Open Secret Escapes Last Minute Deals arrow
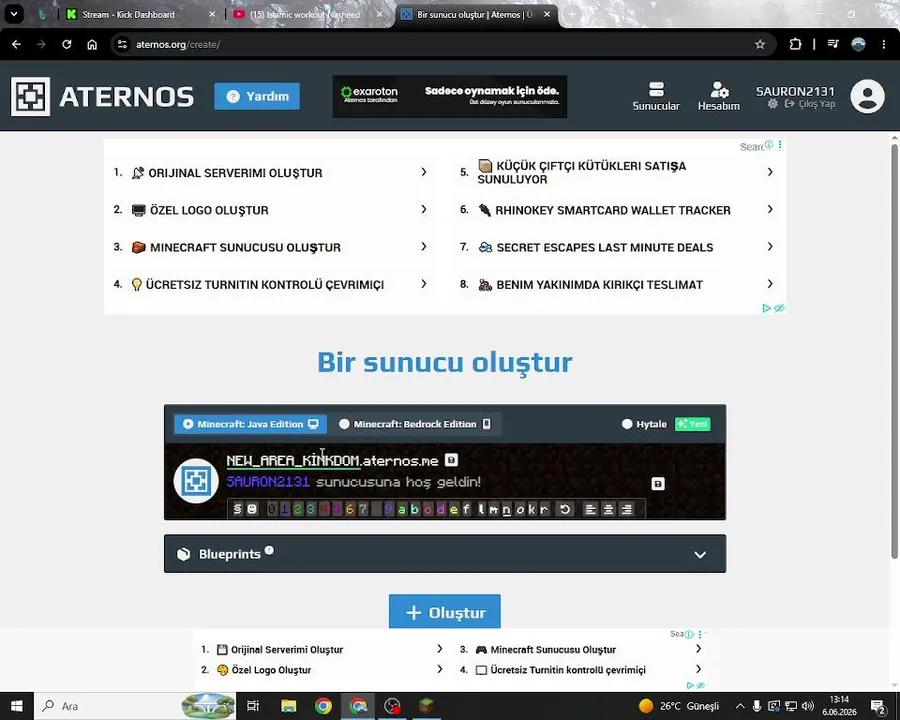Screen dimensions: 900x720 click(x=770, y=246)
